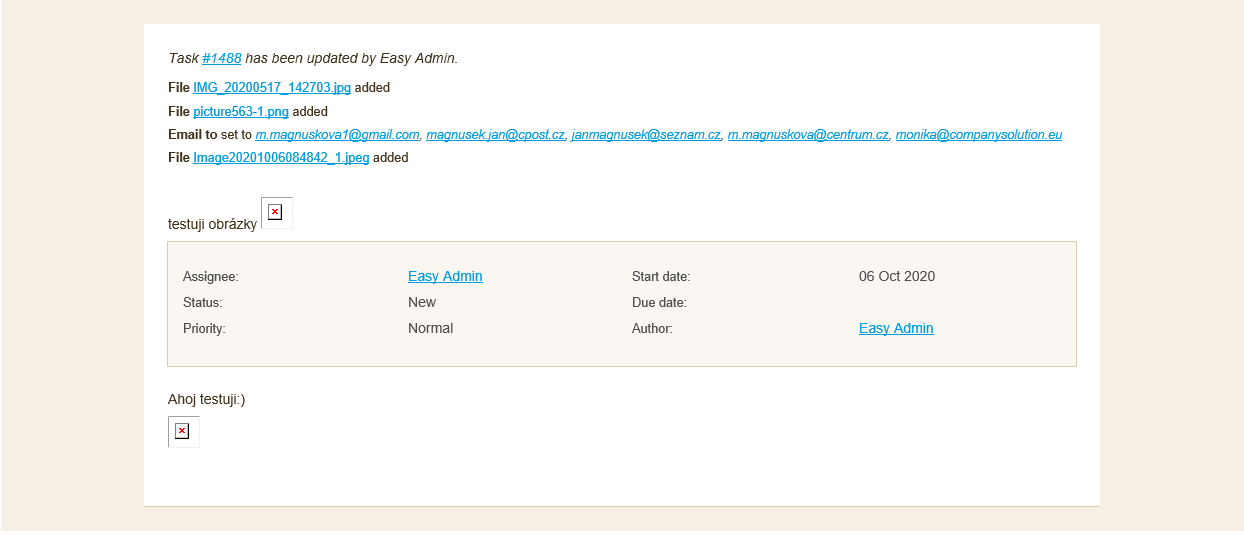Click the 'Email to' label
The height and width of the screenshot is (535, 1244).
tap(193, 135)
